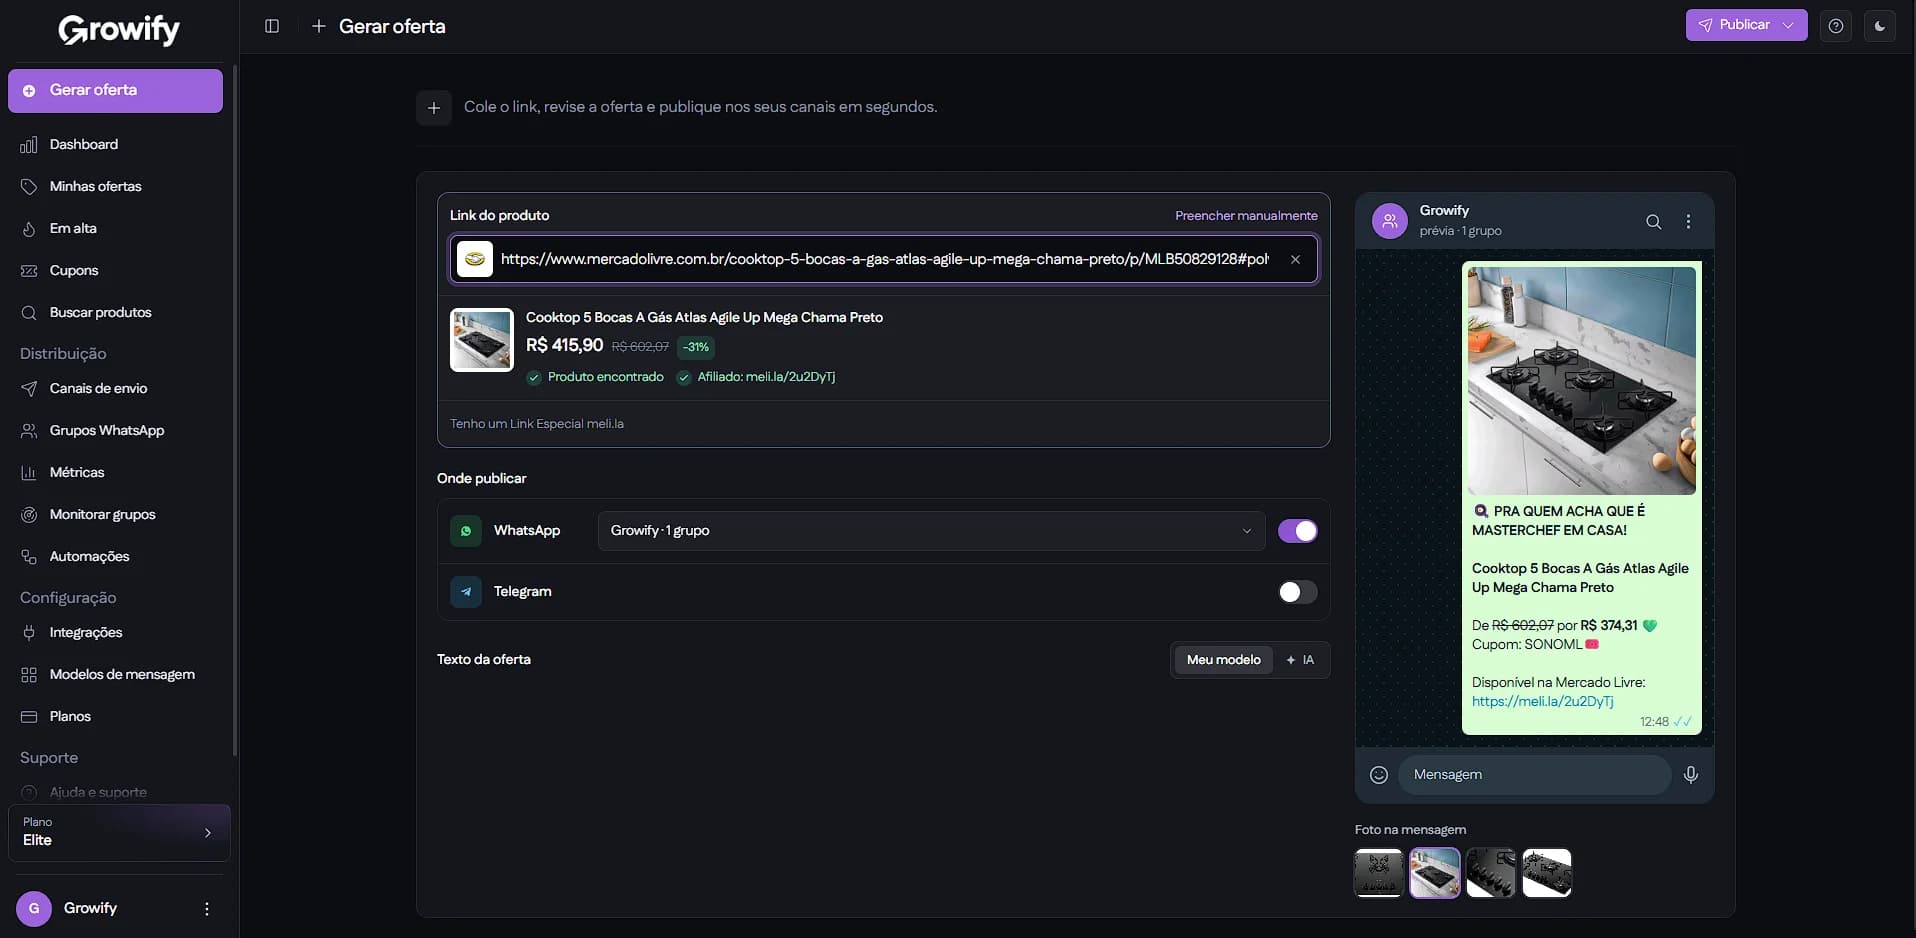Expand the Growify · 1 grupo dropdown

coord(931,531)
